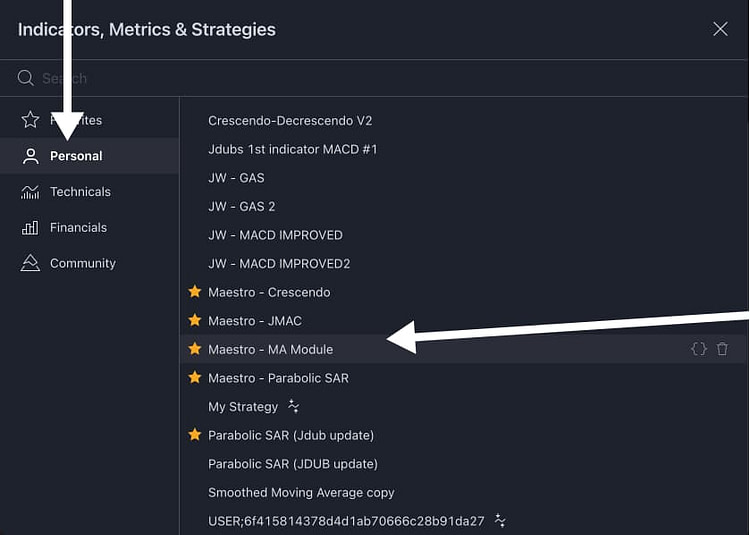Remove star from Parabolic SAR (Jdub update)

[x=195, y=435]
